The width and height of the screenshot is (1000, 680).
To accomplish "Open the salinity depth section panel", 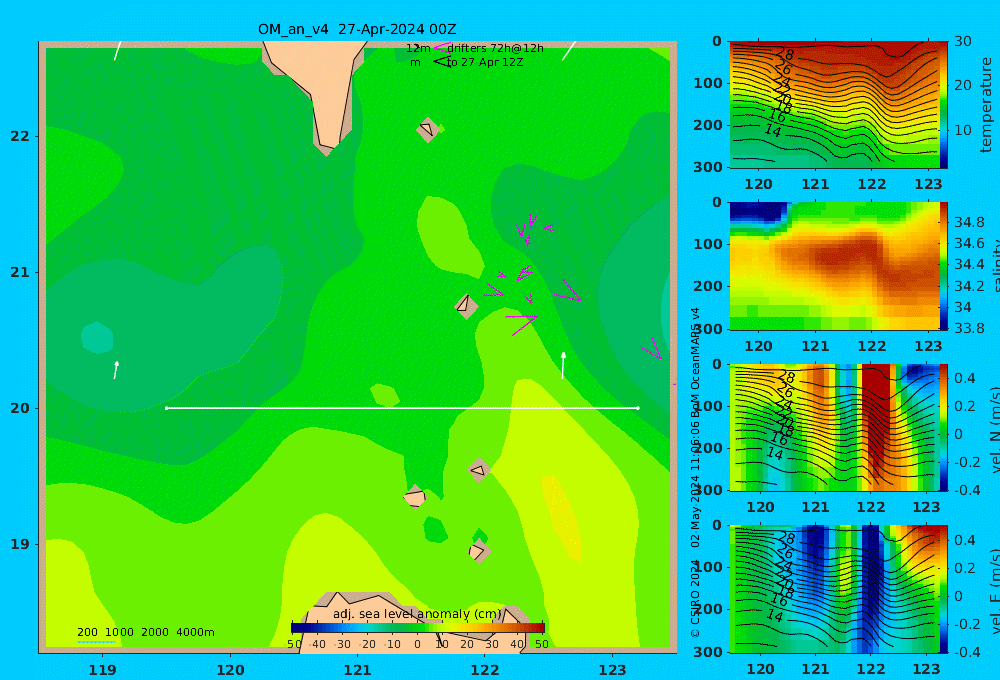I will pos(834,266).
